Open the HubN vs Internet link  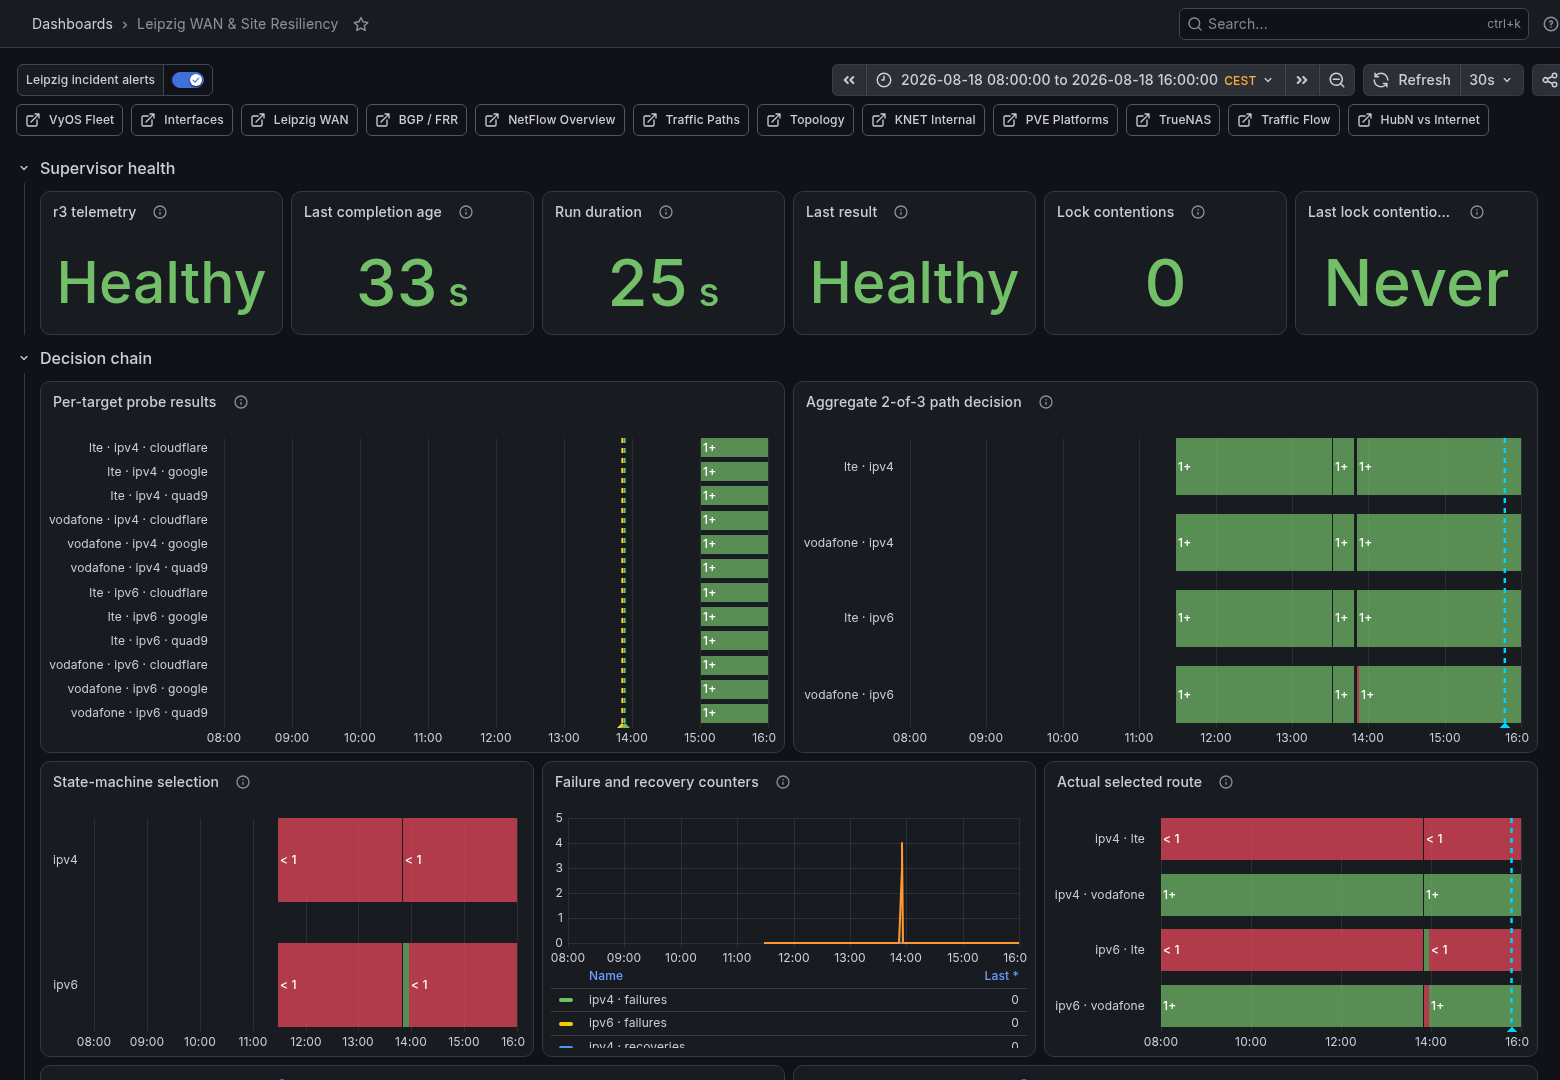click(x=1418, y=120)
